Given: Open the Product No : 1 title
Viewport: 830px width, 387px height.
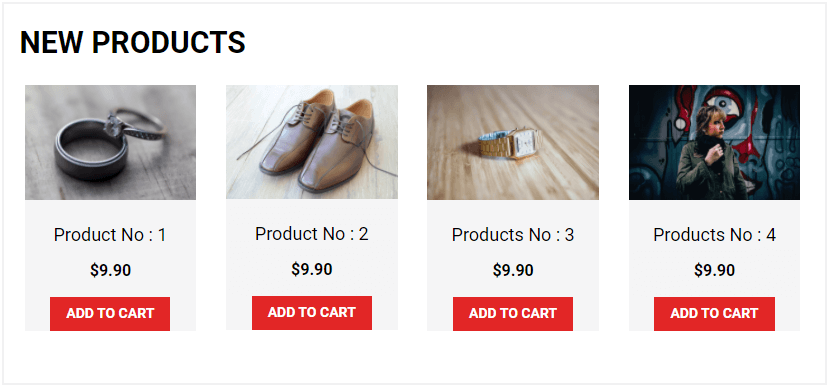Looking at the screenshot, I should click(110, 235).
